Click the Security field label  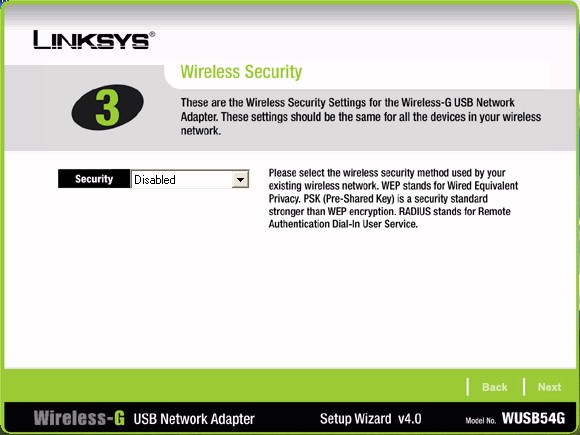point(94,179)
